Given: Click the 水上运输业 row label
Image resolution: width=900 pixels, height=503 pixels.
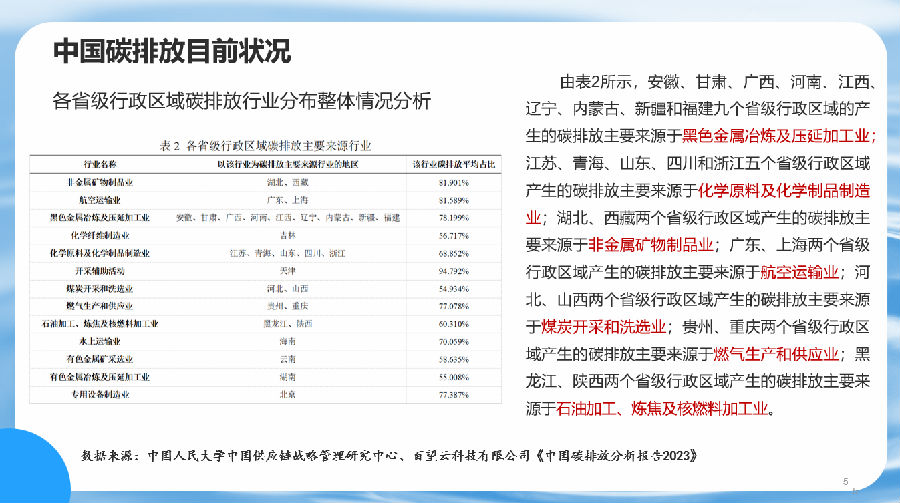Looking at the screenshot, I should [x=100, y=342].
